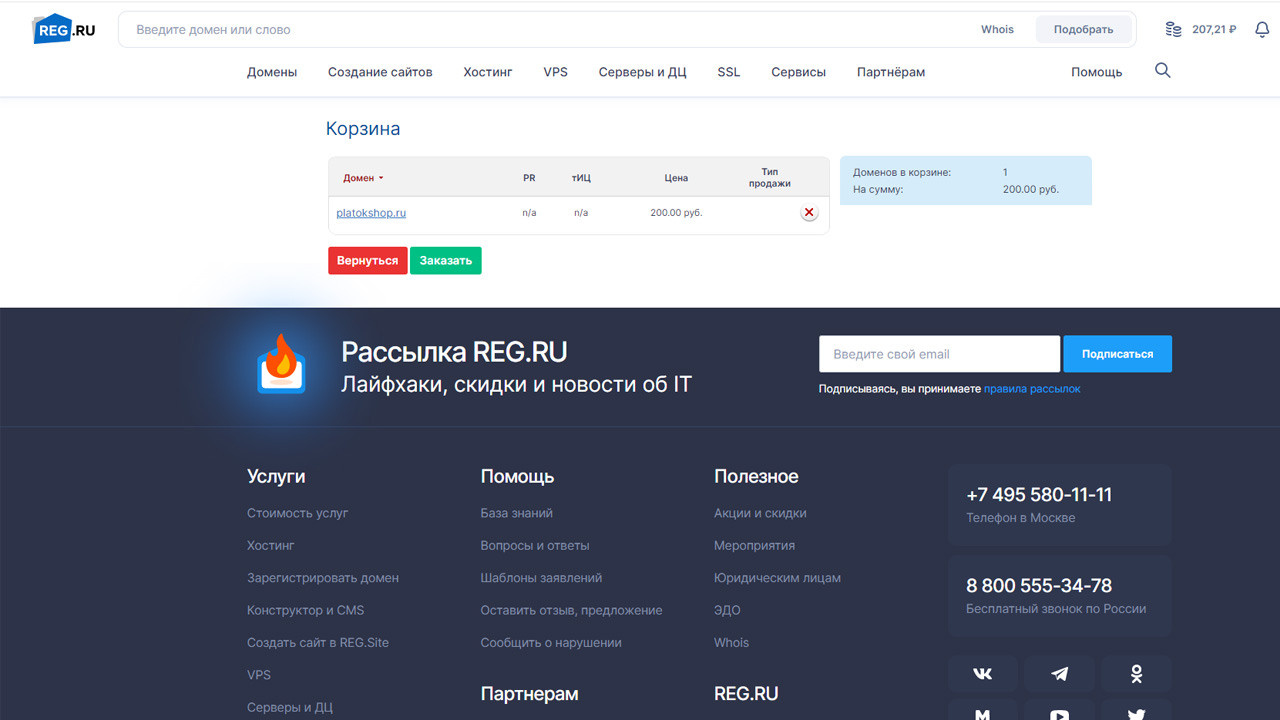The width and height of the screenshot is (1280, 720).
Task: Expand the Домены navigation menu
Action: coord(272,72)
